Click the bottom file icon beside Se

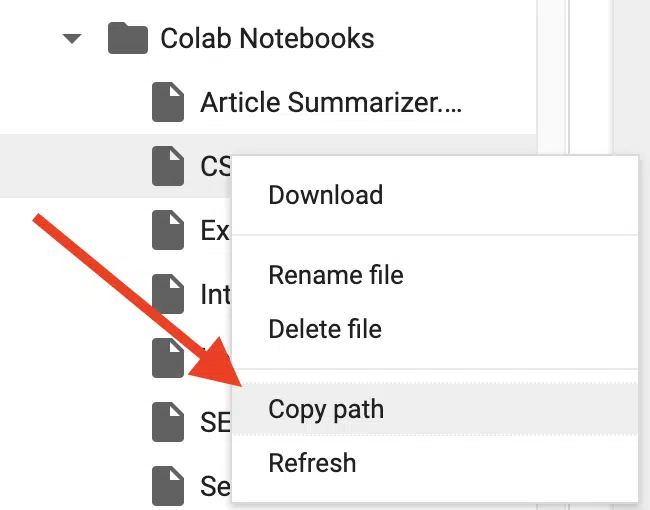168,486
